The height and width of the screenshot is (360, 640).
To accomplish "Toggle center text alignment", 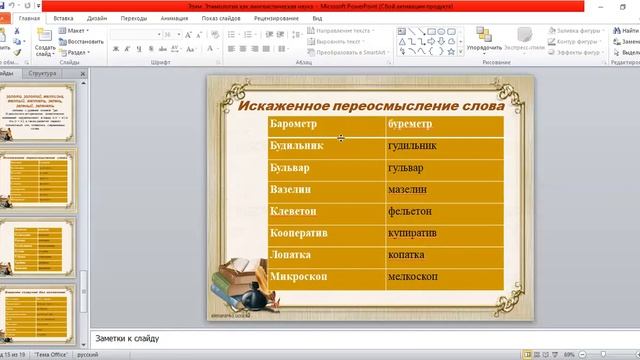I will (243, 49).
